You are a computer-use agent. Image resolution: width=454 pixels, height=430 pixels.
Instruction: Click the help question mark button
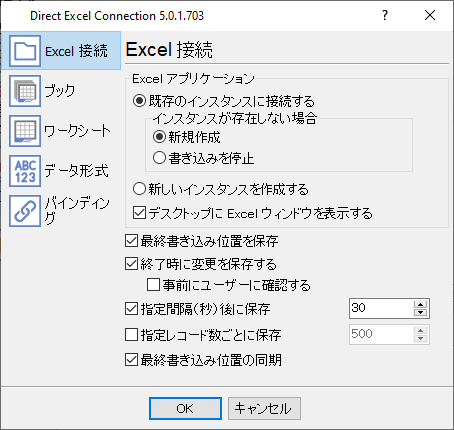385,15
